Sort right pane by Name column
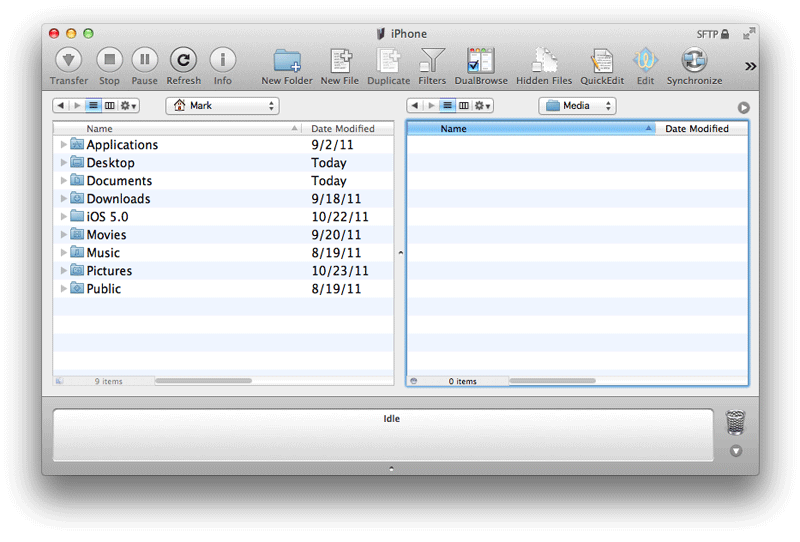 point(530,129)
